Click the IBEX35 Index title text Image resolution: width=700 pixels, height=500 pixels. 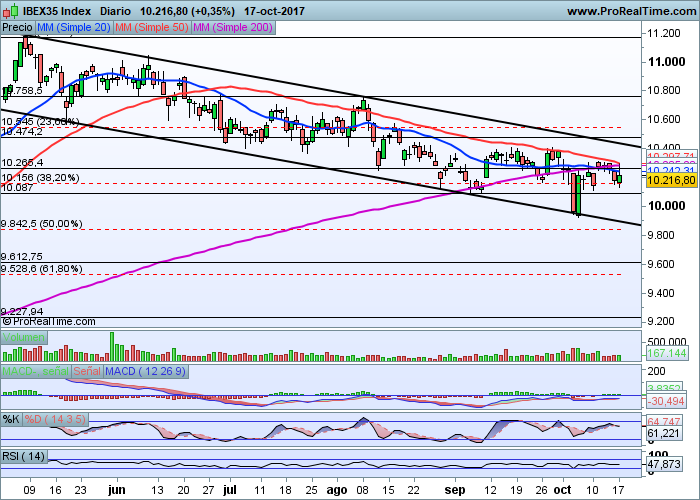click(55, 11)
